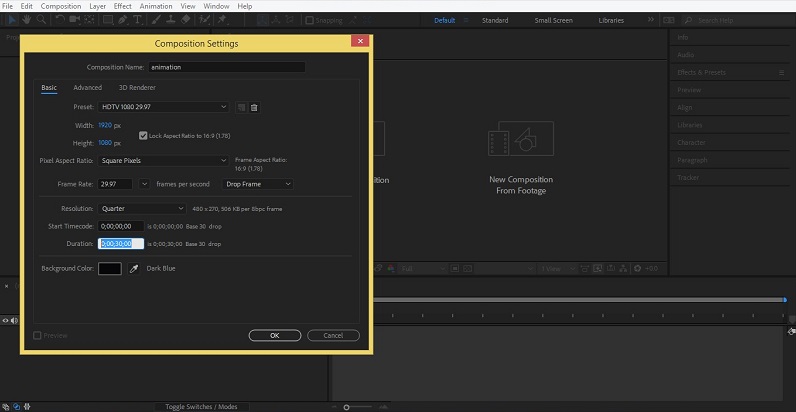Select the Eraser tool
Image resolution: width=796 pixels, height=412 pixels.
(x=185, y=19)
